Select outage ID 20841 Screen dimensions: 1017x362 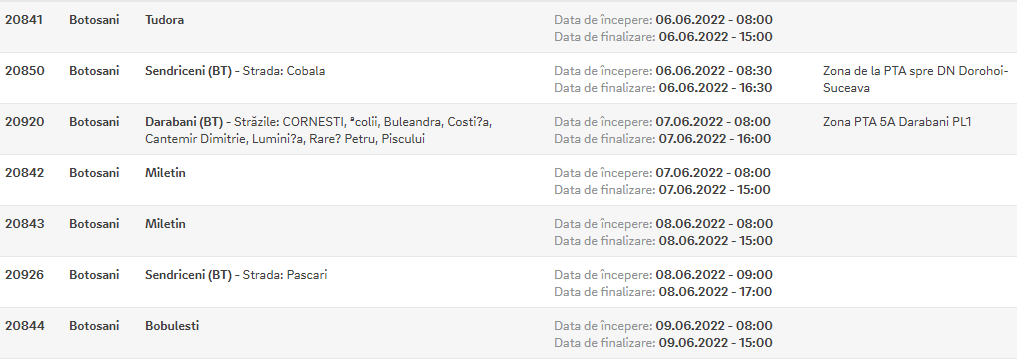(x=24, y=20)
